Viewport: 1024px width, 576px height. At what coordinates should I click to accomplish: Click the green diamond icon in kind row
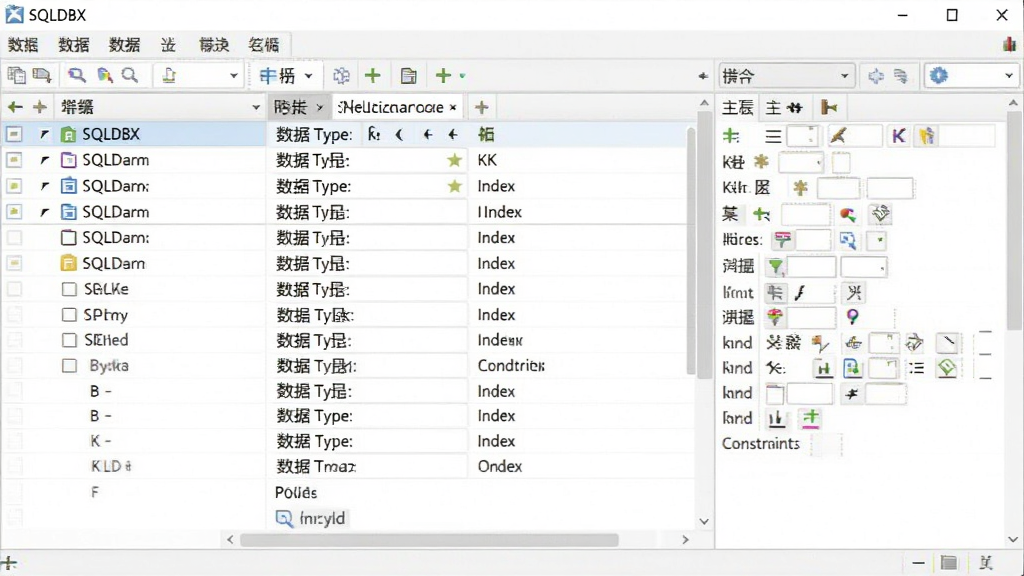(947, 368)
